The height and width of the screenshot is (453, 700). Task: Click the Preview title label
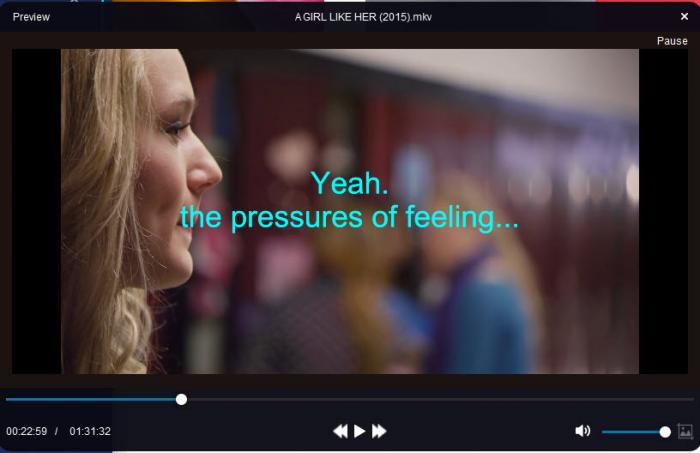[31, 17]
